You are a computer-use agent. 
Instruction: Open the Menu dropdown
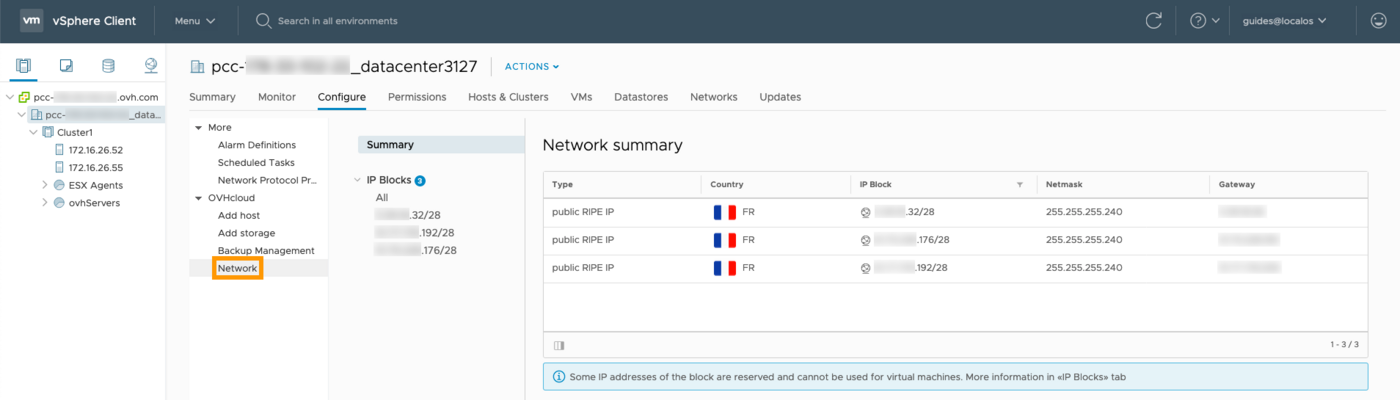[194, 21]
